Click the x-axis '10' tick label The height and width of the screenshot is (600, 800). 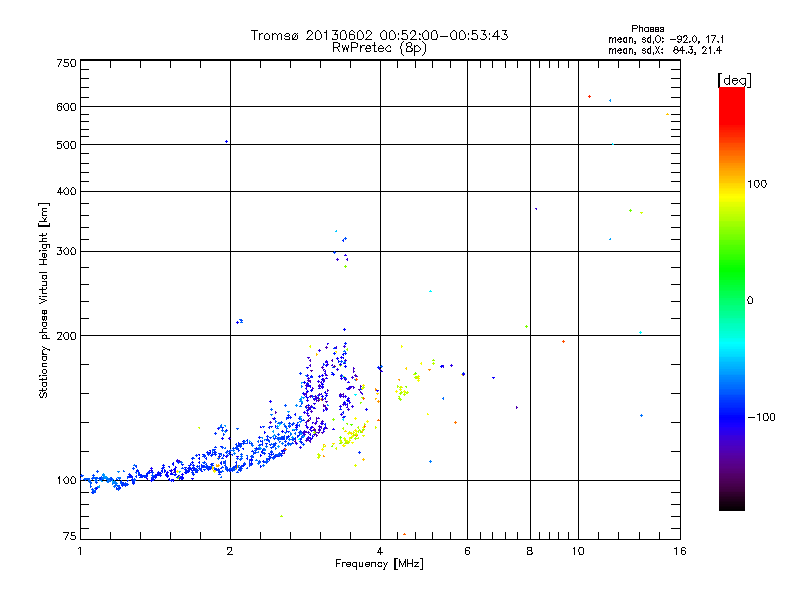578,551
